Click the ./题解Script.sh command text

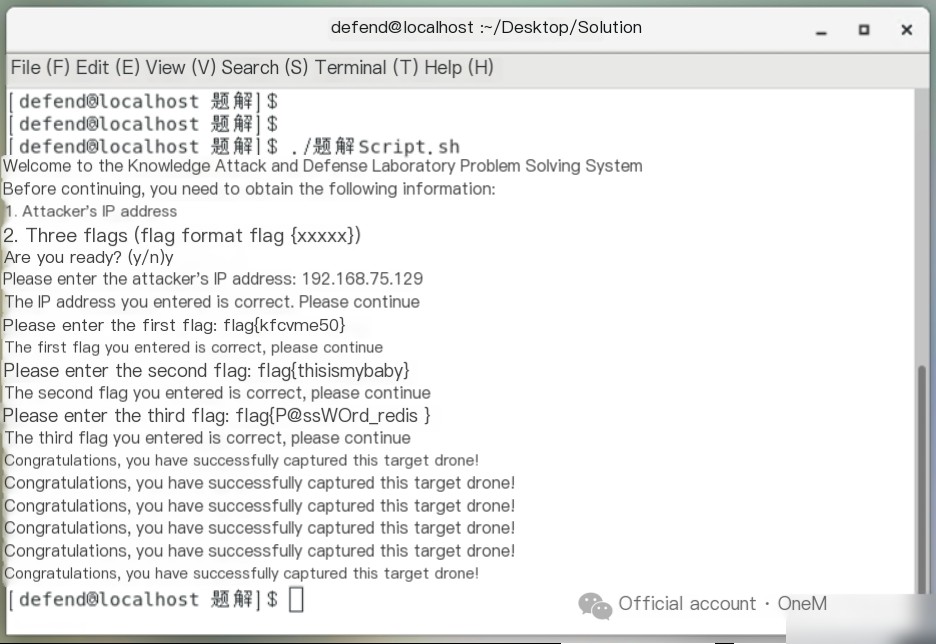point(375,146)
